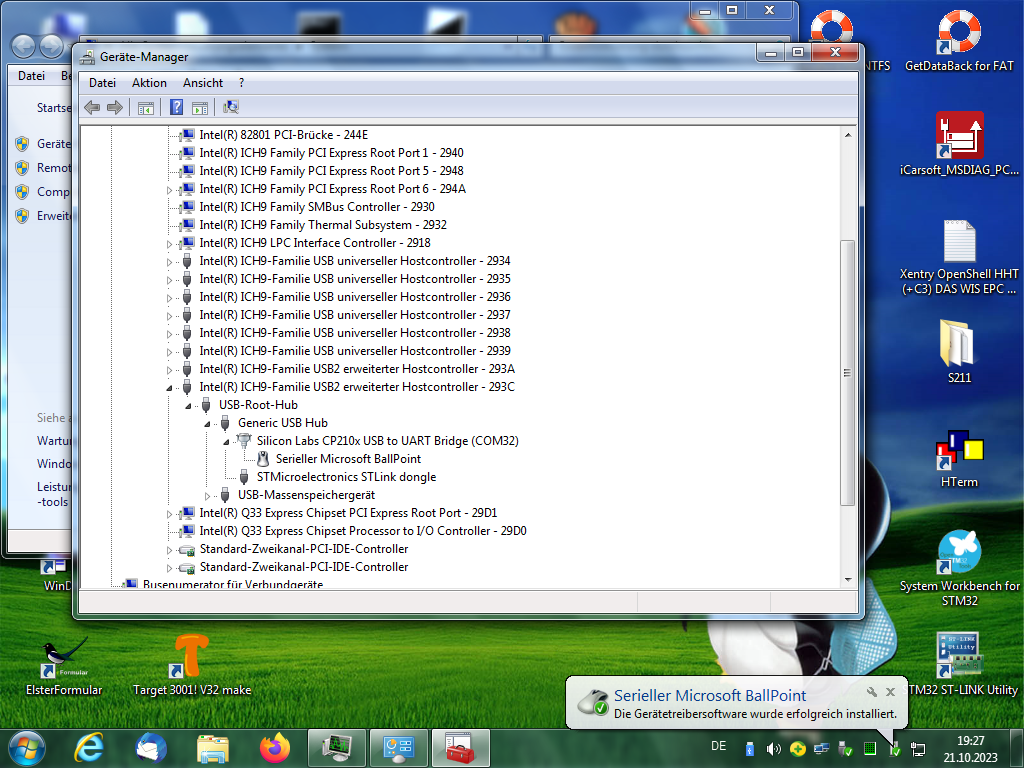This screenshot has height=768, width=1024.
Task: Open the Ansicht menu
Action: 202,83
